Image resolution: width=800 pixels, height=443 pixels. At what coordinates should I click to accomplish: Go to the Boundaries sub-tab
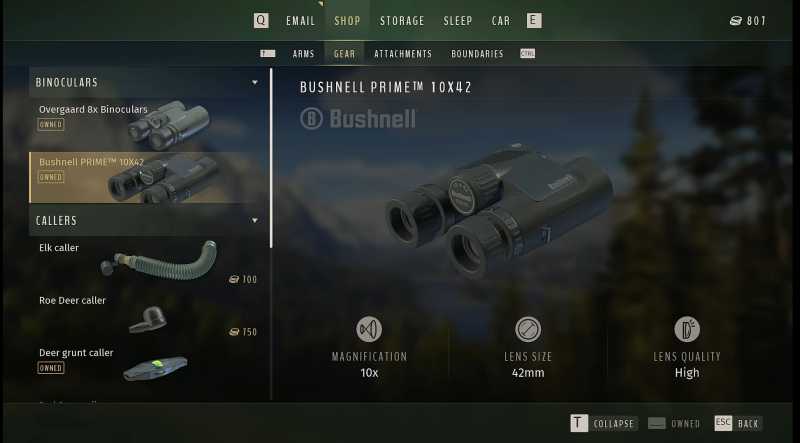pyautogui.click(x=477, y=54)
